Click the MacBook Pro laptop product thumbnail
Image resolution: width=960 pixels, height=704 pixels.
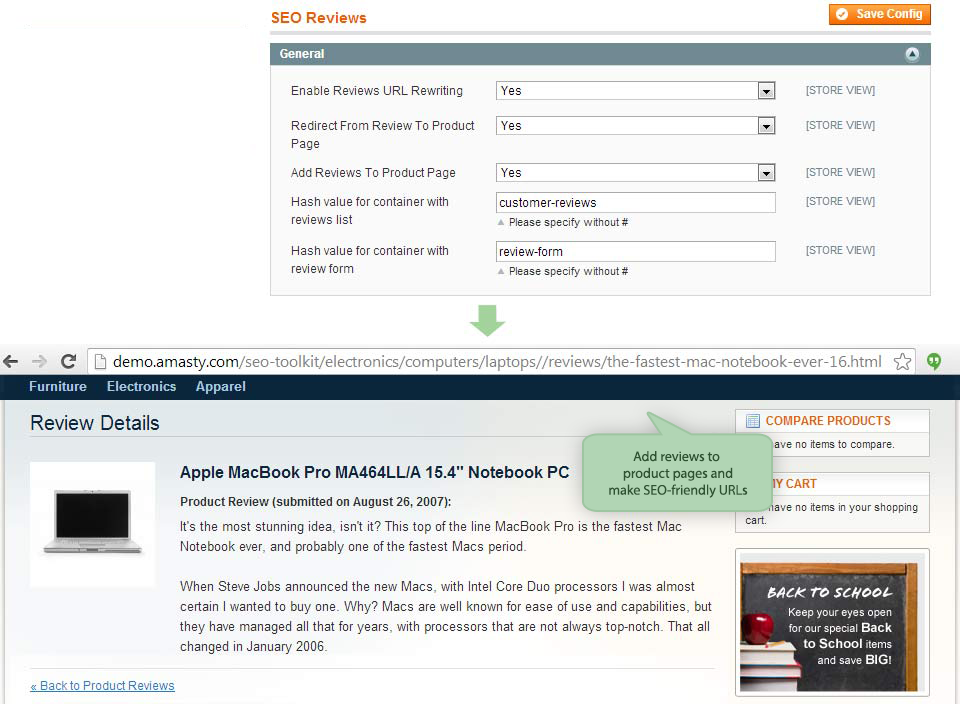click(x=92, y=525)
